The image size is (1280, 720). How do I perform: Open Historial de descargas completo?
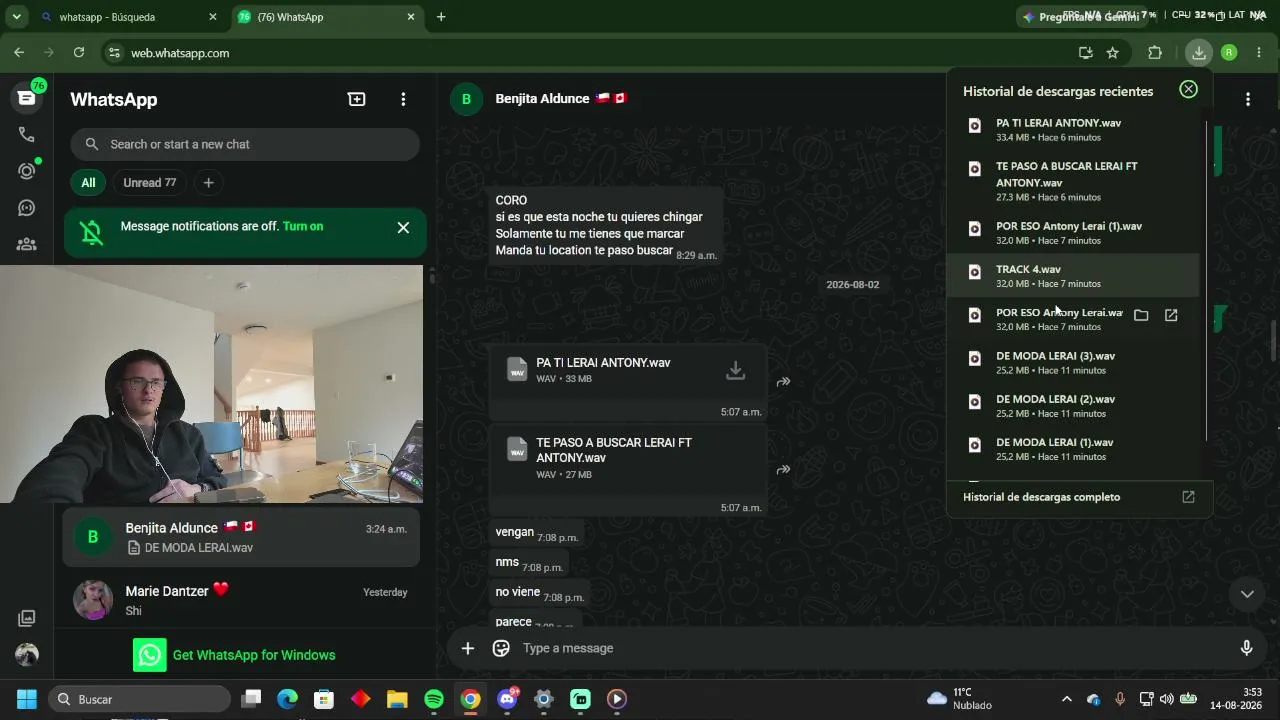[1079, 497]
